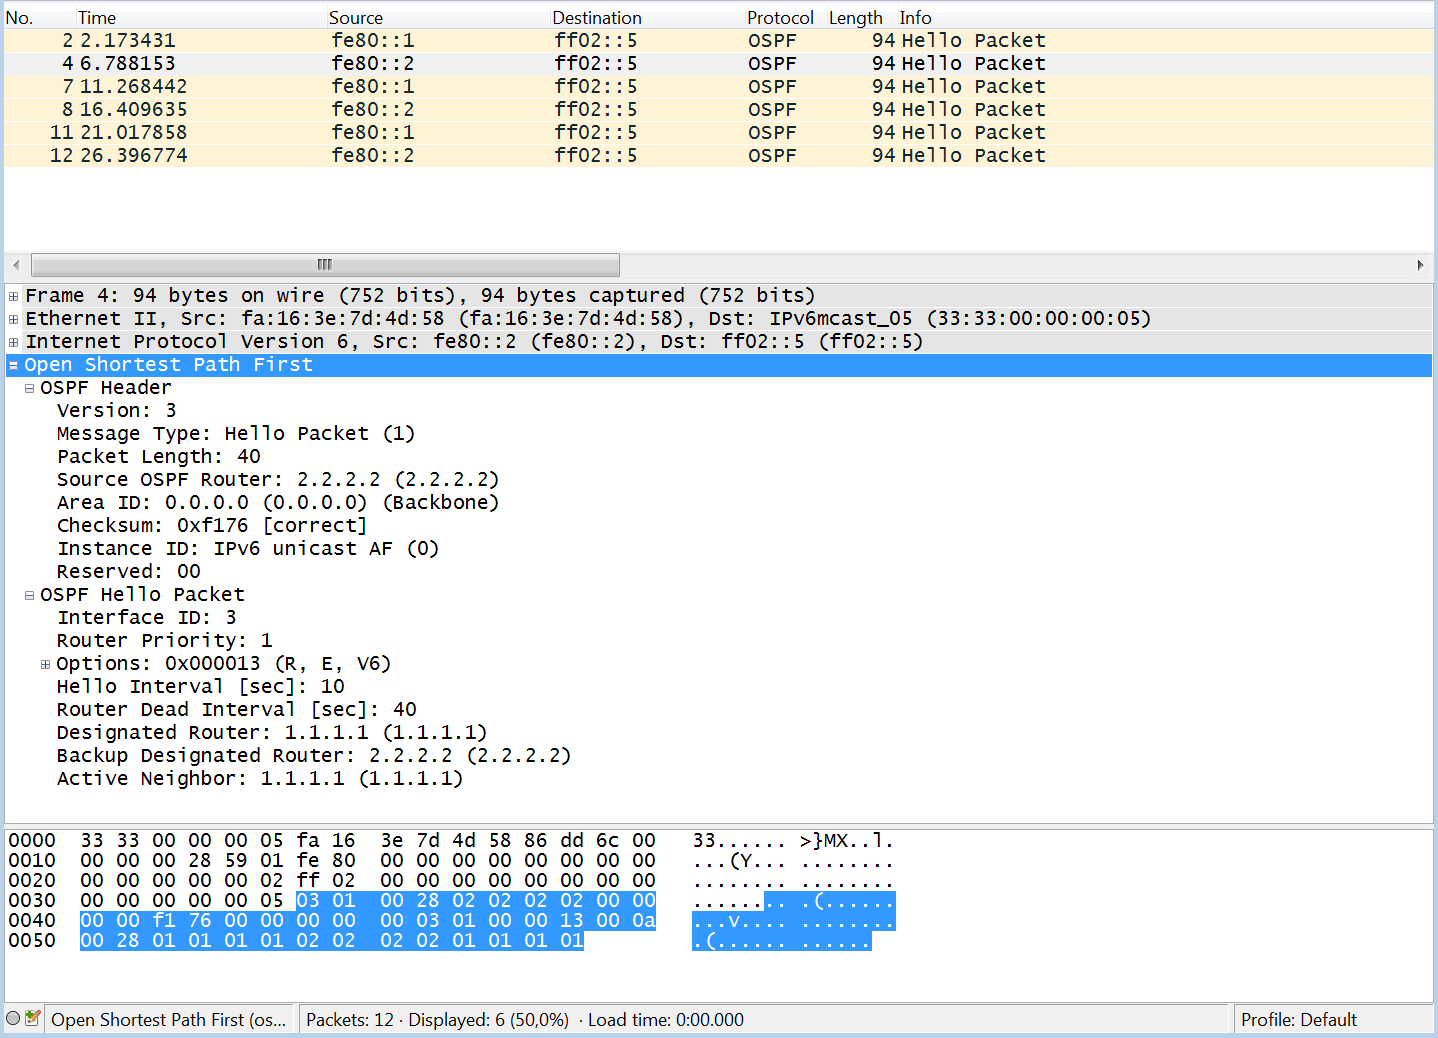Select Router Priority: 1 field

[165, 641]
